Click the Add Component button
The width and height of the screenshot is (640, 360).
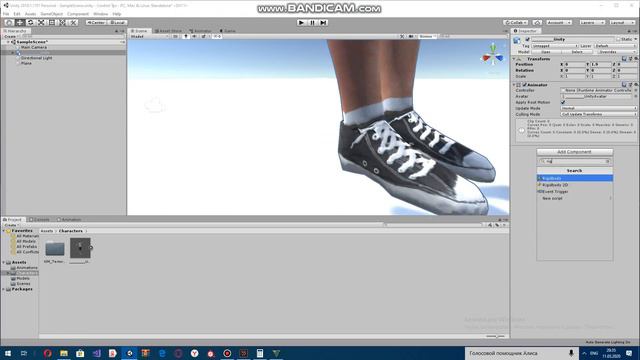[574, 152]
